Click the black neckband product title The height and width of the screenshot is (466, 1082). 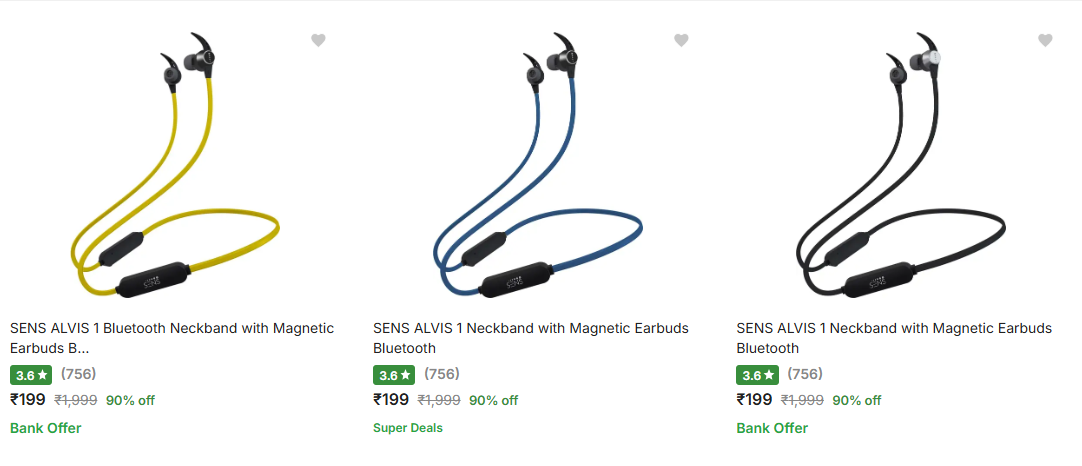pos(894,338)
